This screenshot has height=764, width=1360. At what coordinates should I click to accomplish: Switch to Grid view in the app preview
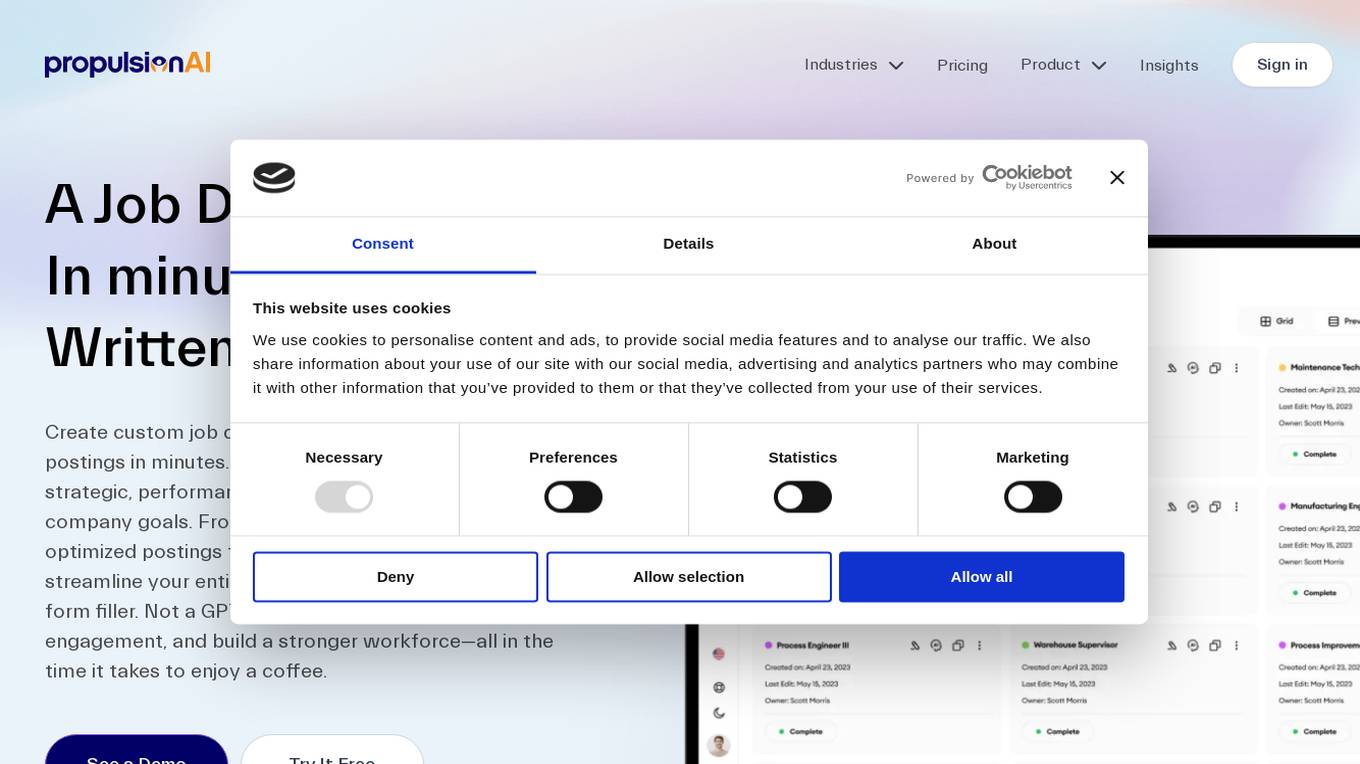(1277, 321)
